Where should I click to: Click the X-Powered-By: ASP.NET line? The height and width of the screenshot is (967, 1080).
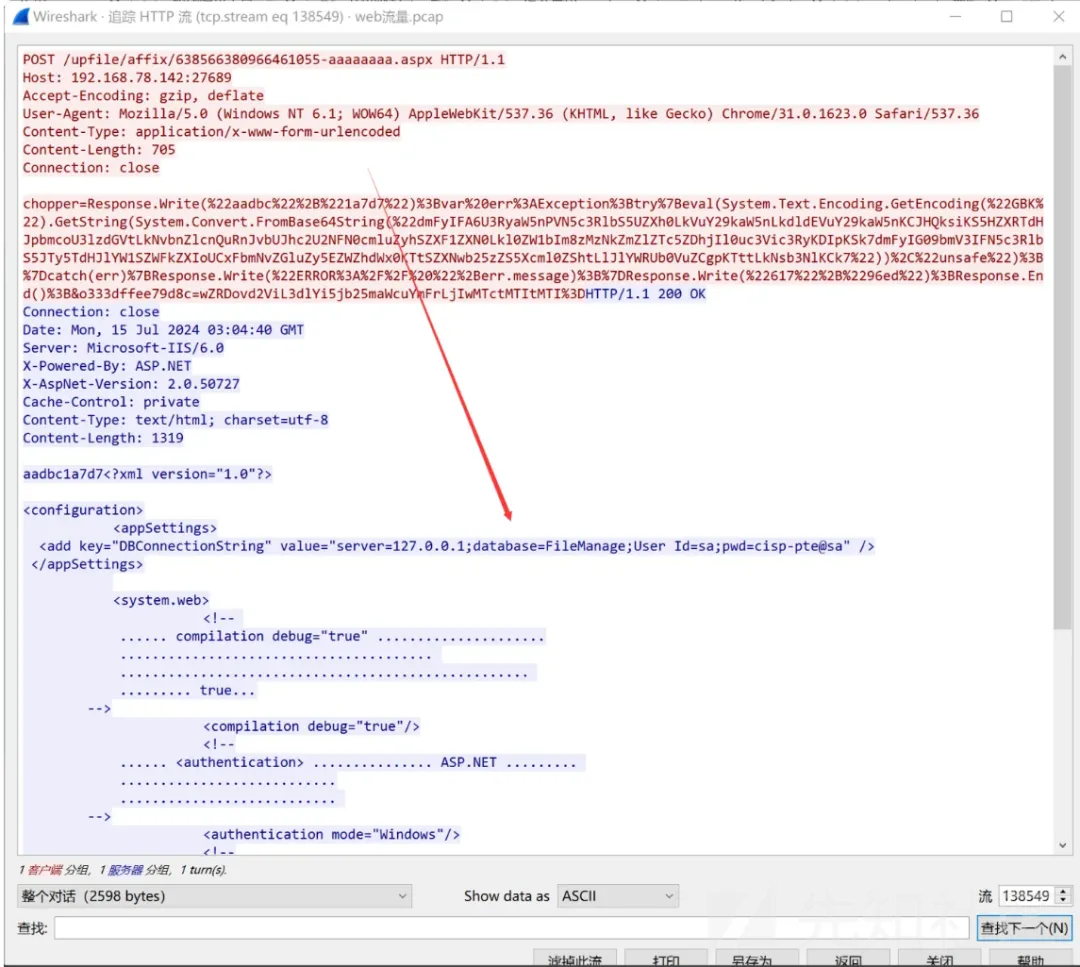107,366
